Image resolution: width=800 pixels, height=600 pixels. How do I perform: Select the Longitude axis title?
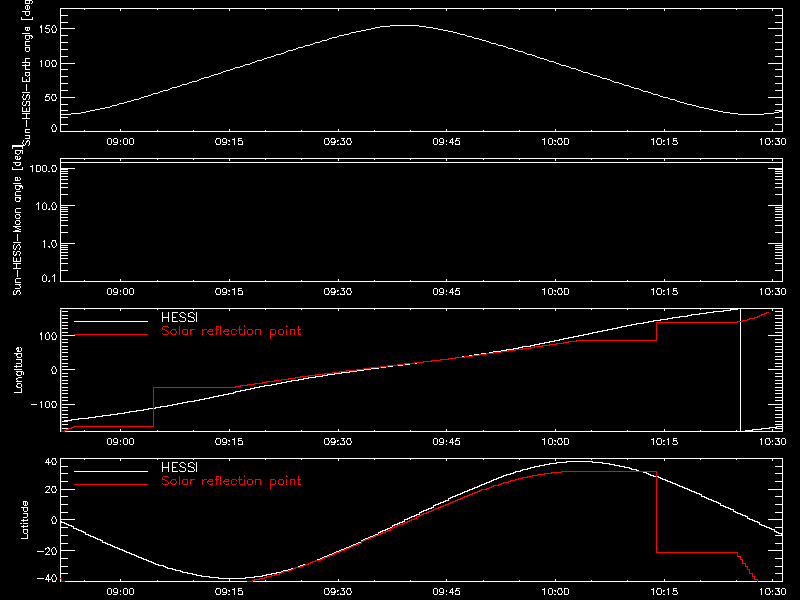18,370
